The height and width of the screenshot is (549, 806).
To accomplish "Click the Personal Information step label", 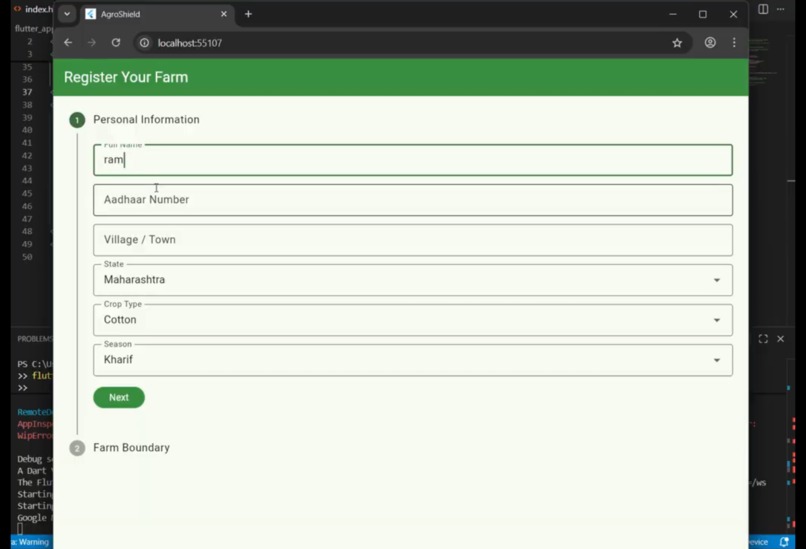I will [146, 120].
